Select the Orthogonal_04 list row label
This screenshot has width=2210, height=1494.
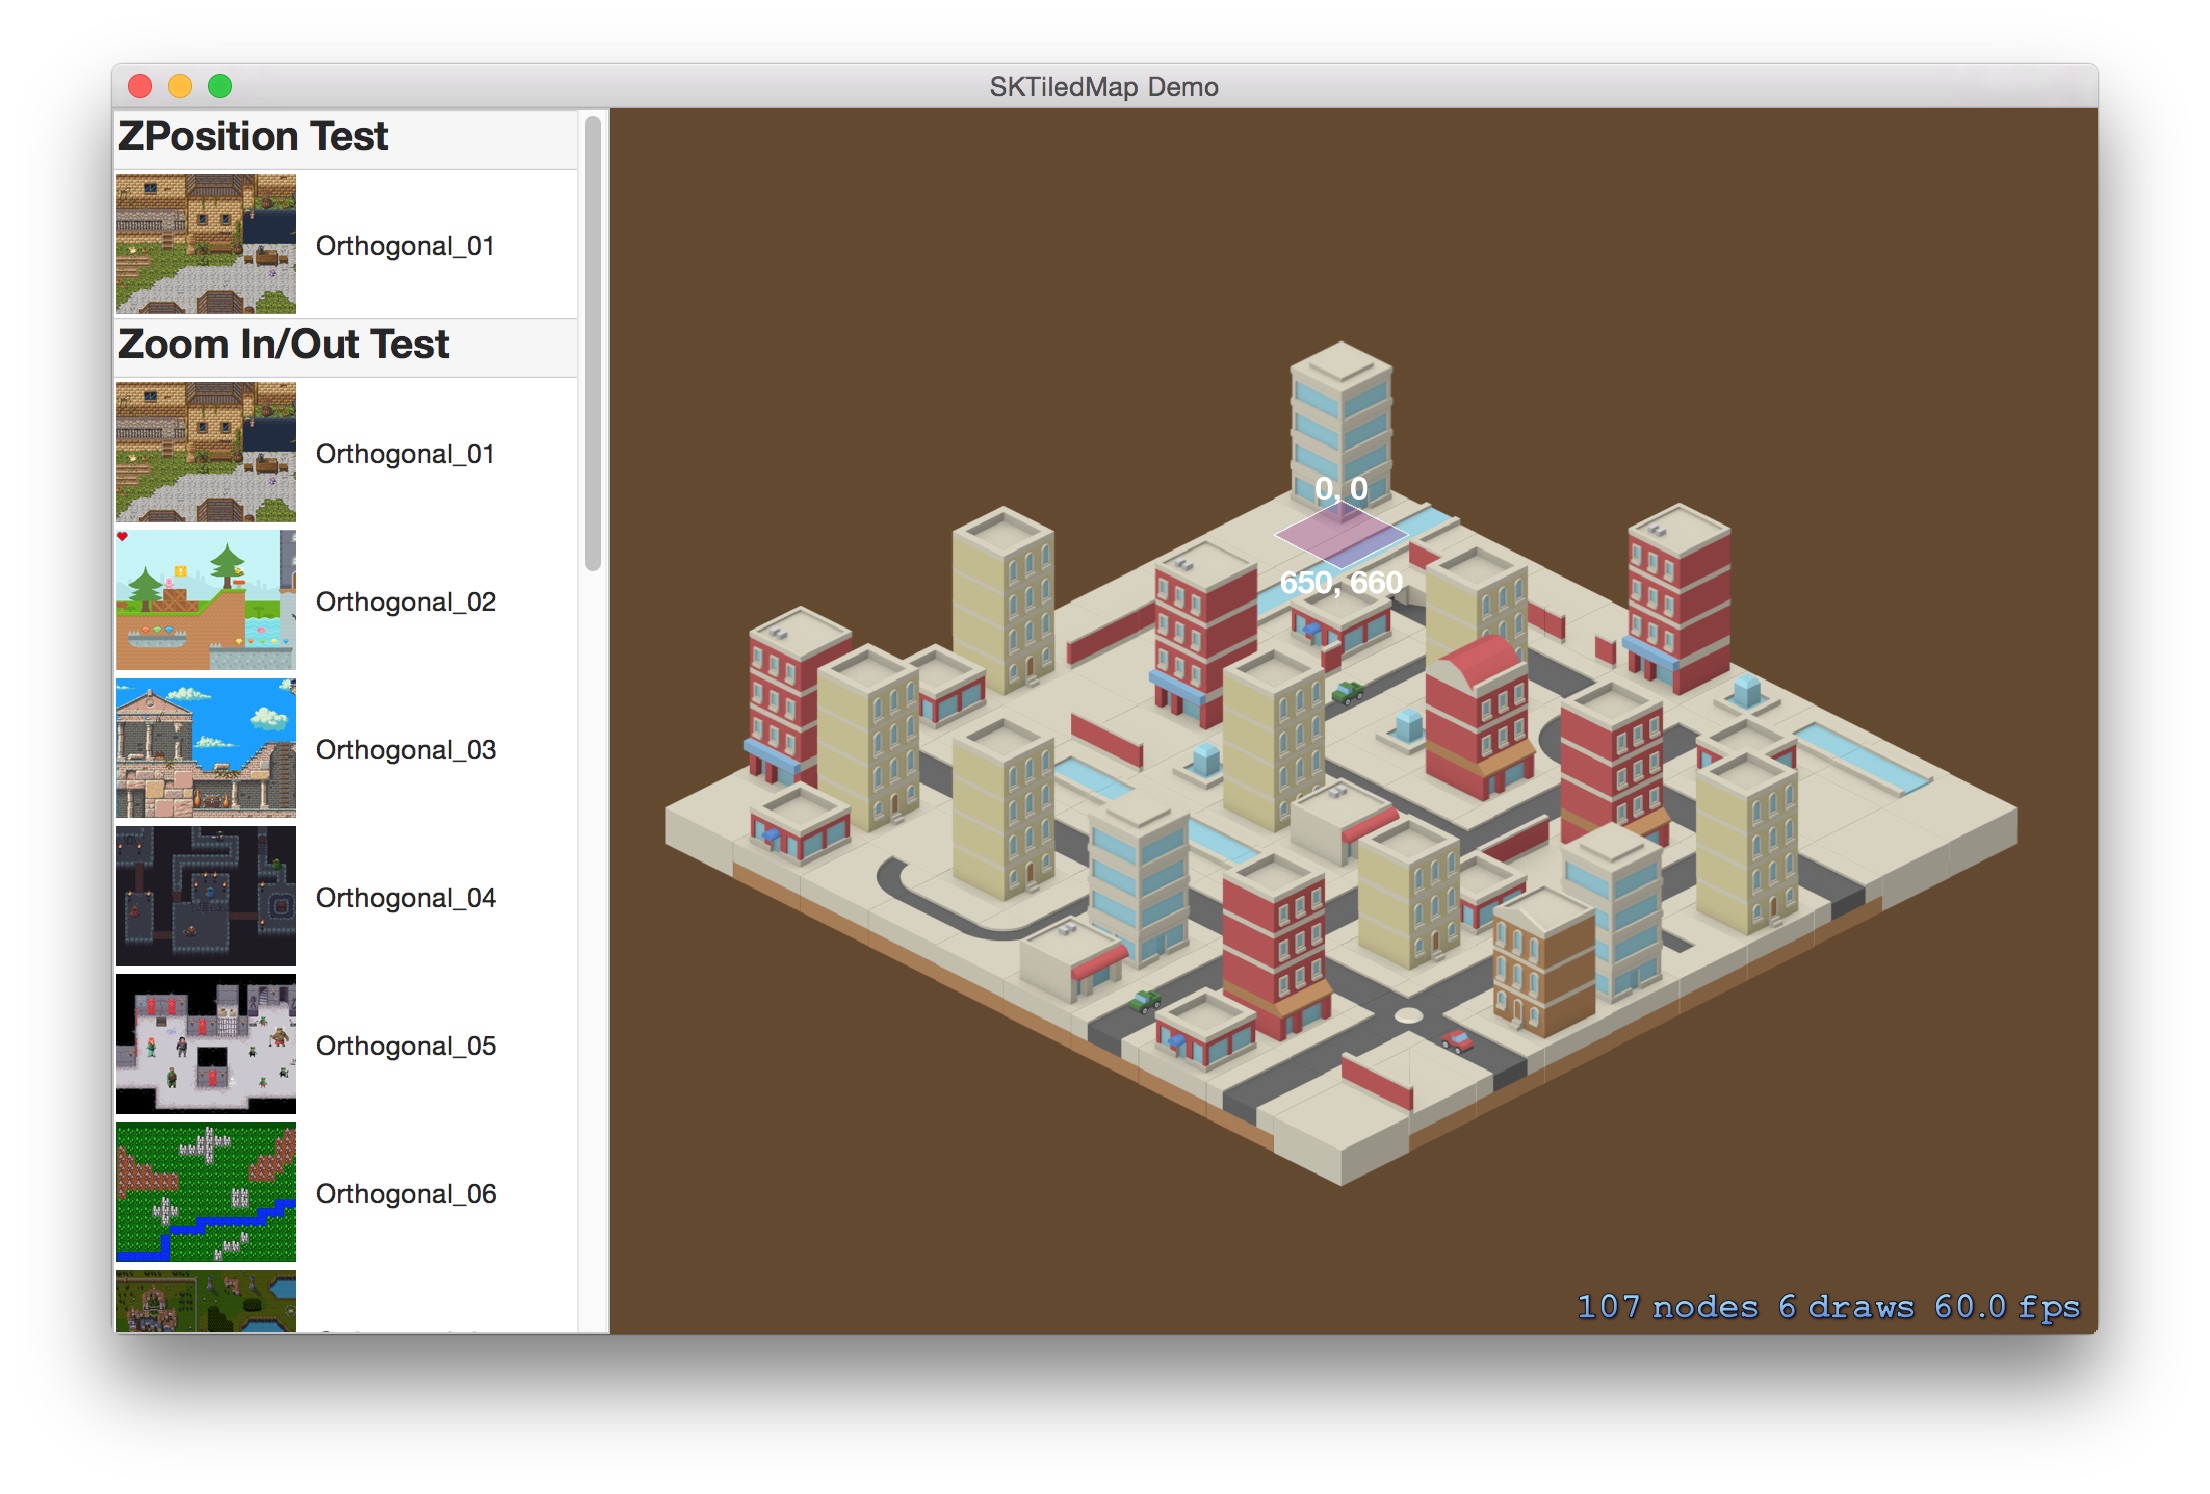coord(405,898)
